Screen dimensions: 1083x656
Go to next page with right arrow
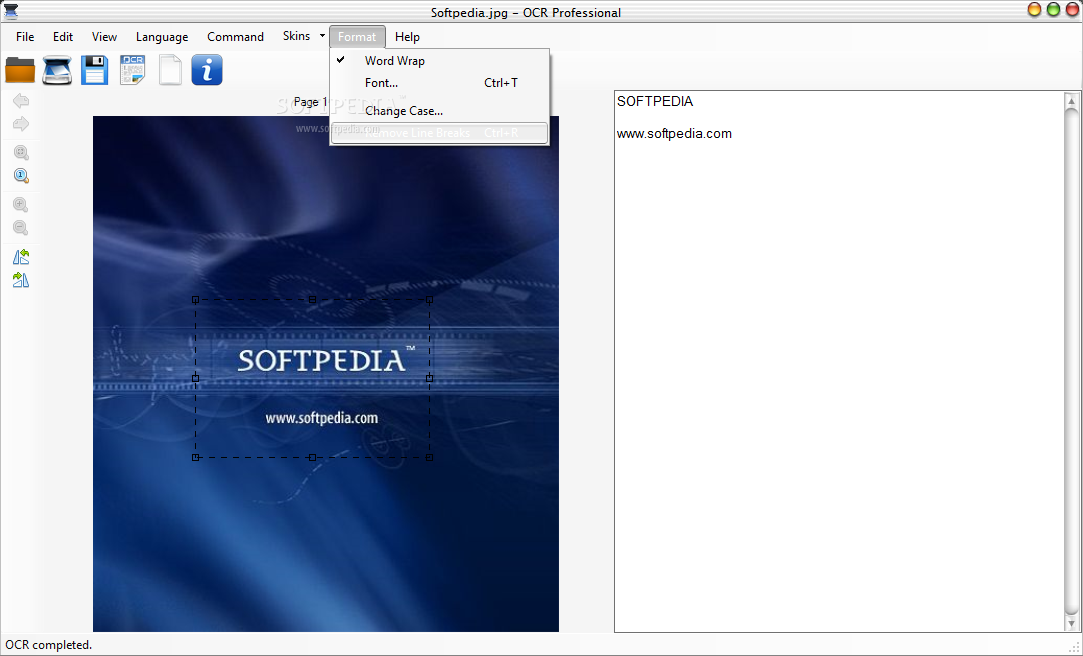(21, 124)
